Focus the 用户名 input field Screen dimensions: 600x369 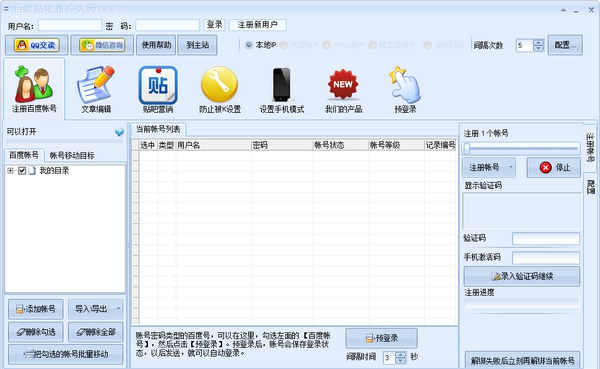point(70,26)
